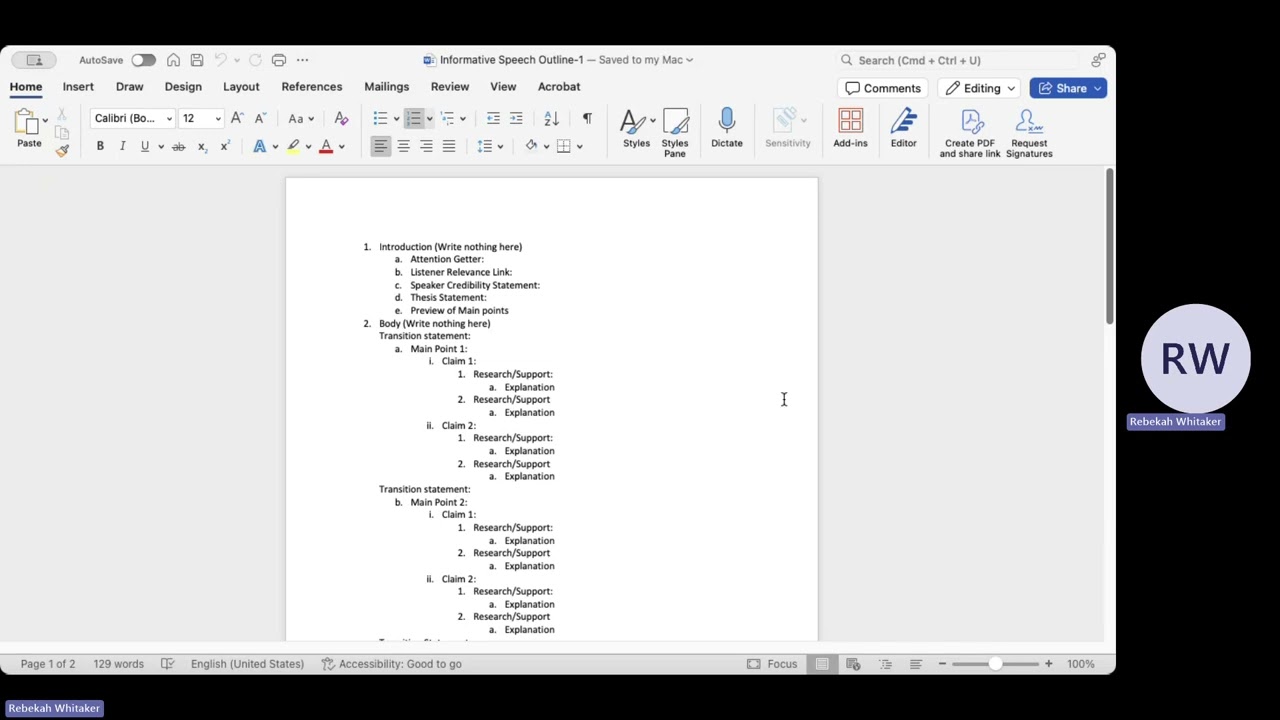Click the 129 words count
This screenshot has height=720, width=1280.
[x=119, y=664]
